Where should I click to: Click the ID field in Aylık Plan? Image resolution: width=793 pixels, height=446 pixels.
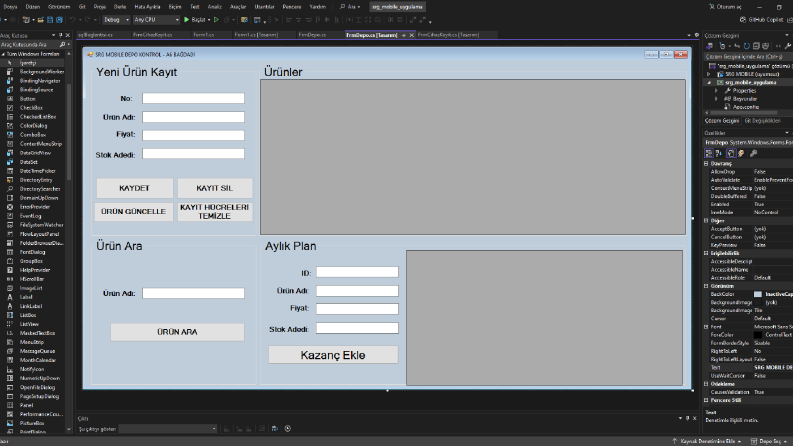357,272
